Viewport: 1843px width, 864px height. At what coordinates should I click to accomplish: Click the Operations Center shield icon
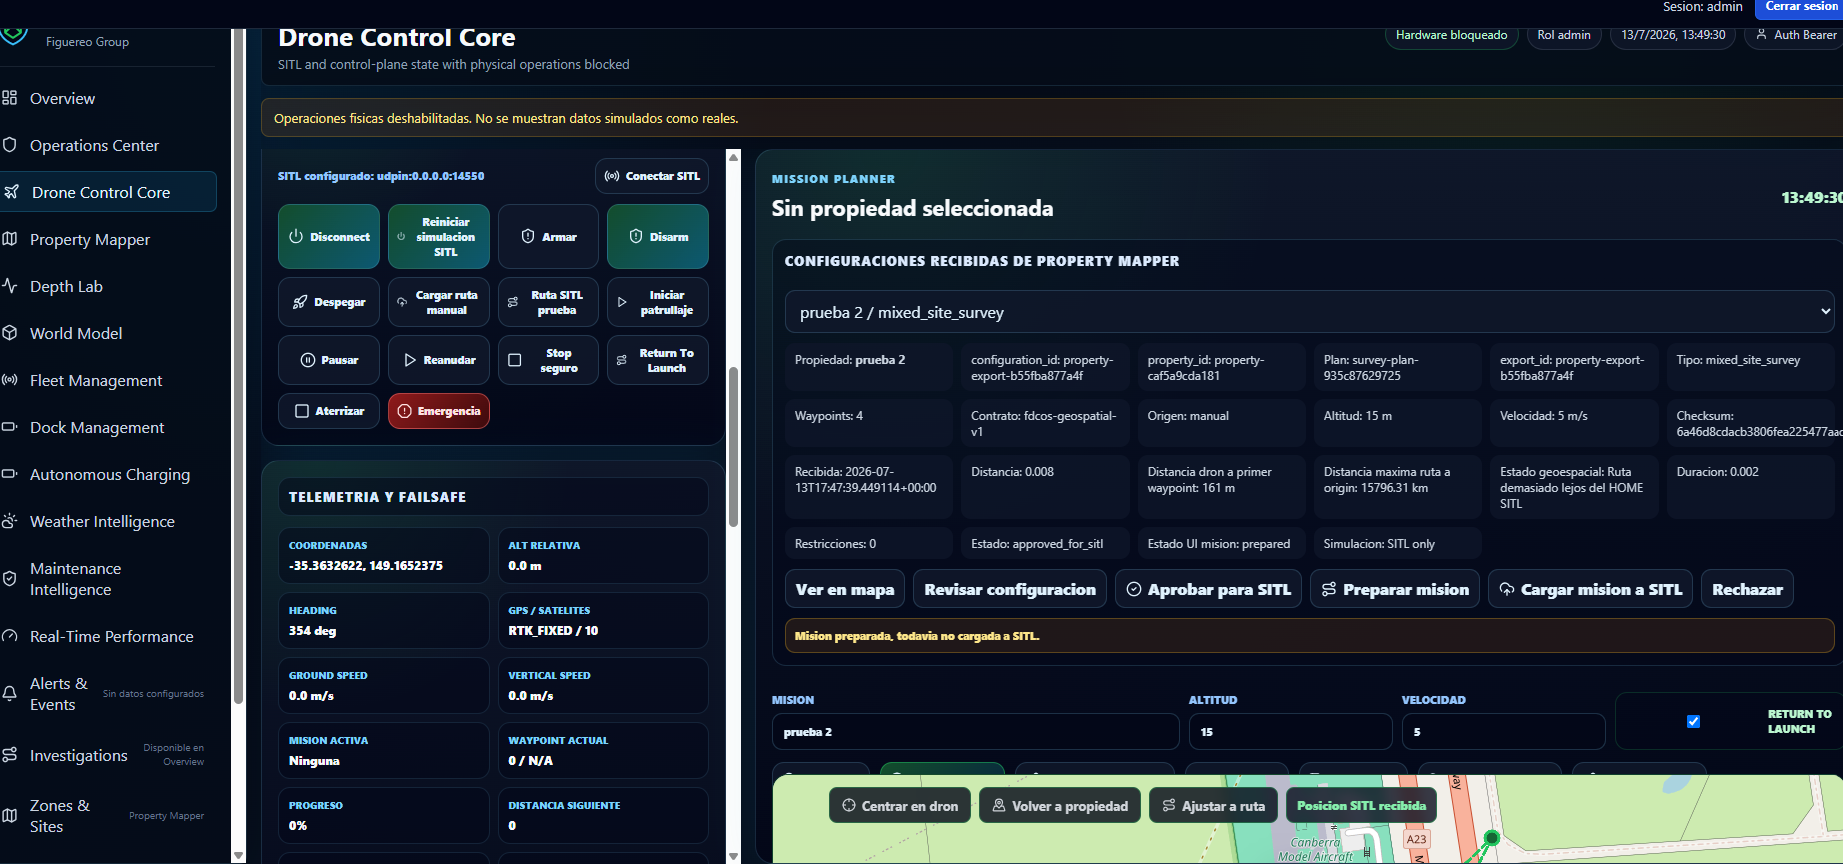coord(10,145)
